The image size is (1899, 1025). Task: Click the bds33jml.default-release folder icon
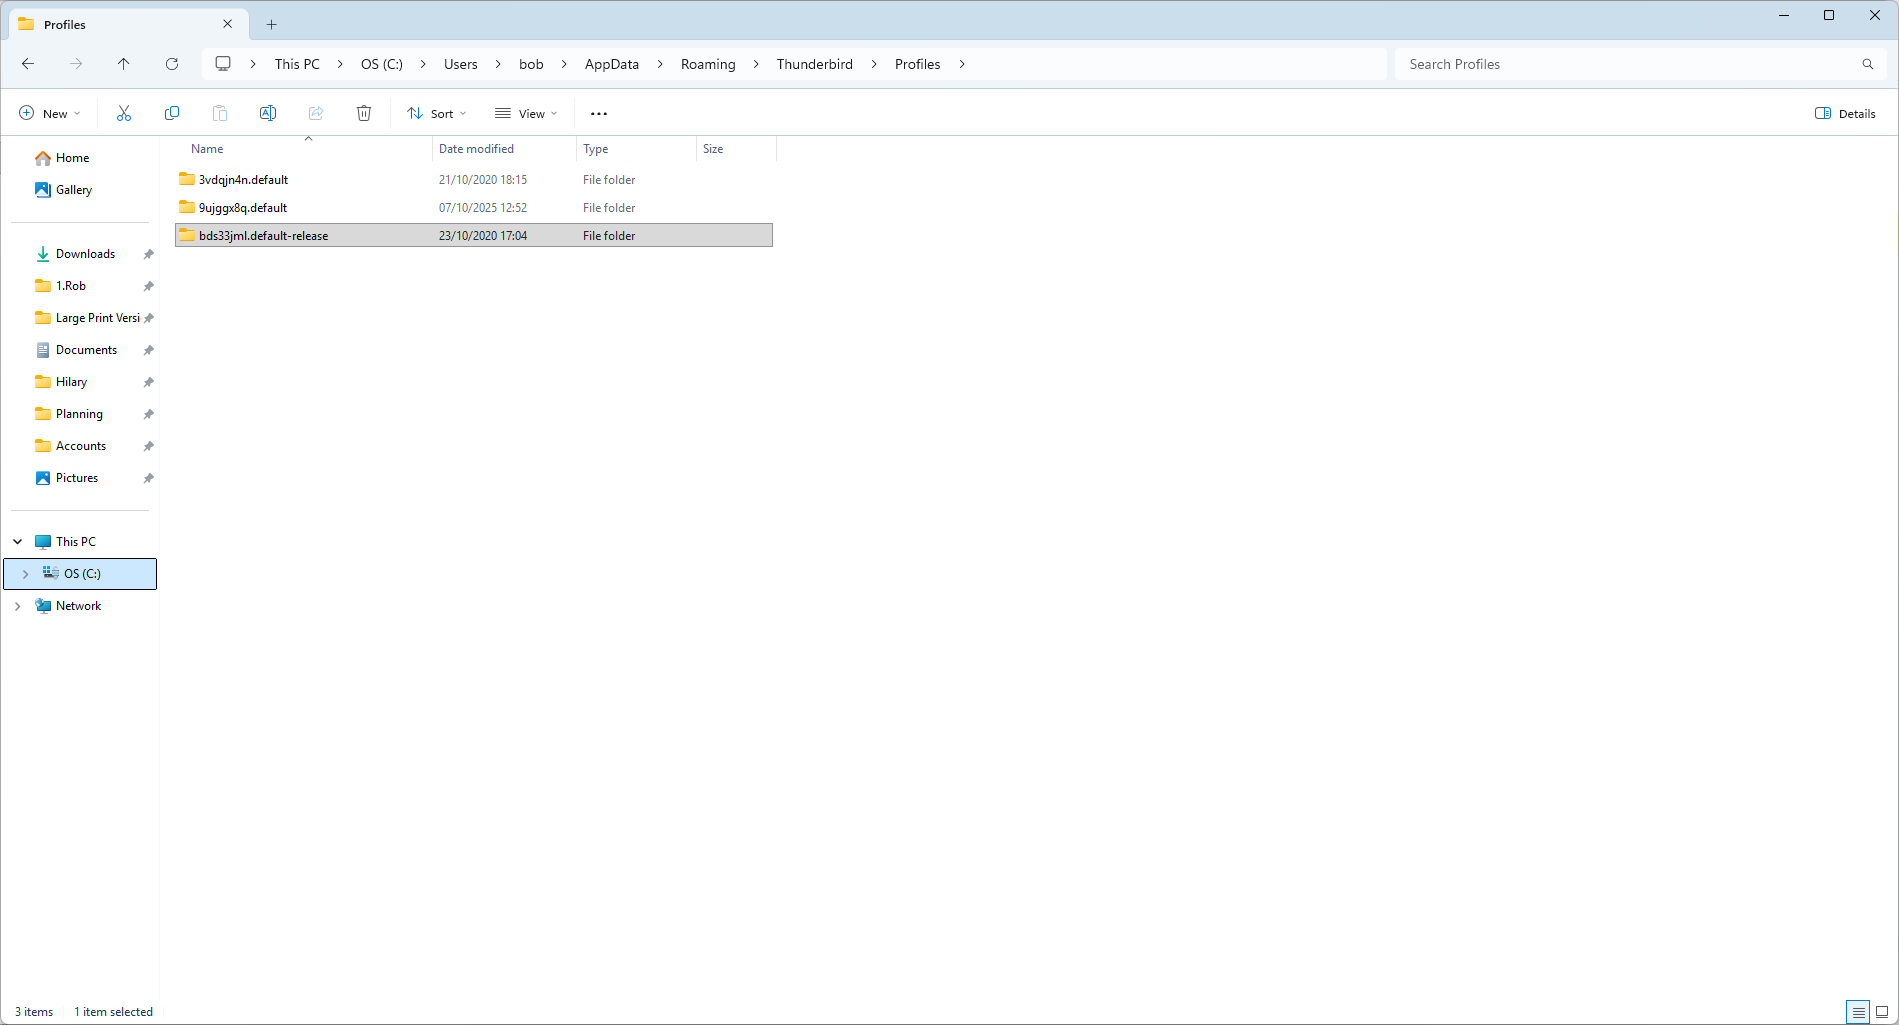(187, 235)
